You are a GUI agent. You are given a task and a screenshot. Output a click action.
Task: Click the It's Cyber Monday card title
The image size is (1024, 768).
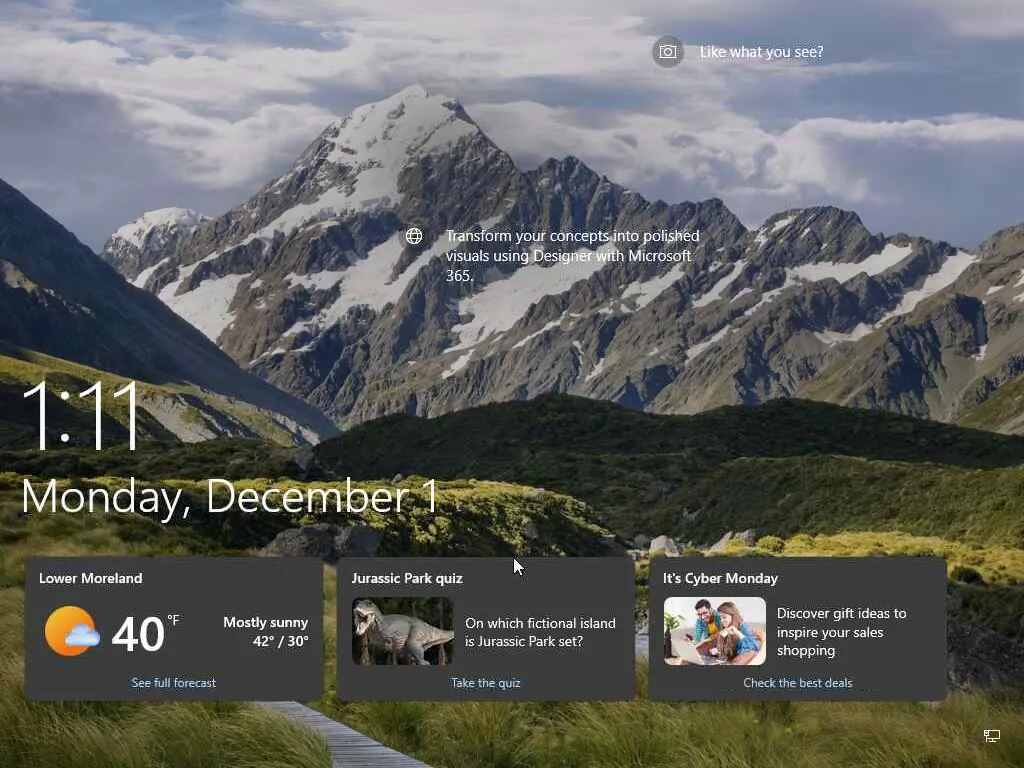pos(720,578)
